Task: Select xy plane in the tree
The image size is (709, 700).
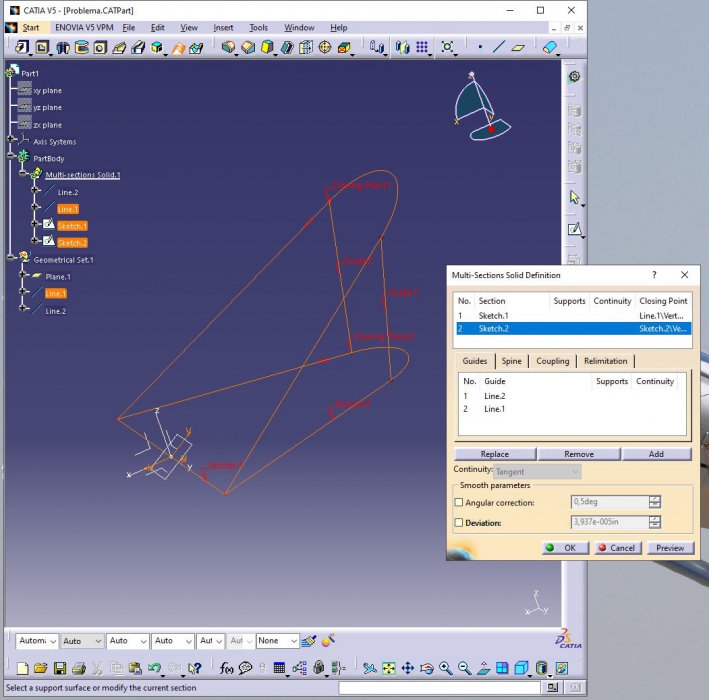Action: (47, 90)
